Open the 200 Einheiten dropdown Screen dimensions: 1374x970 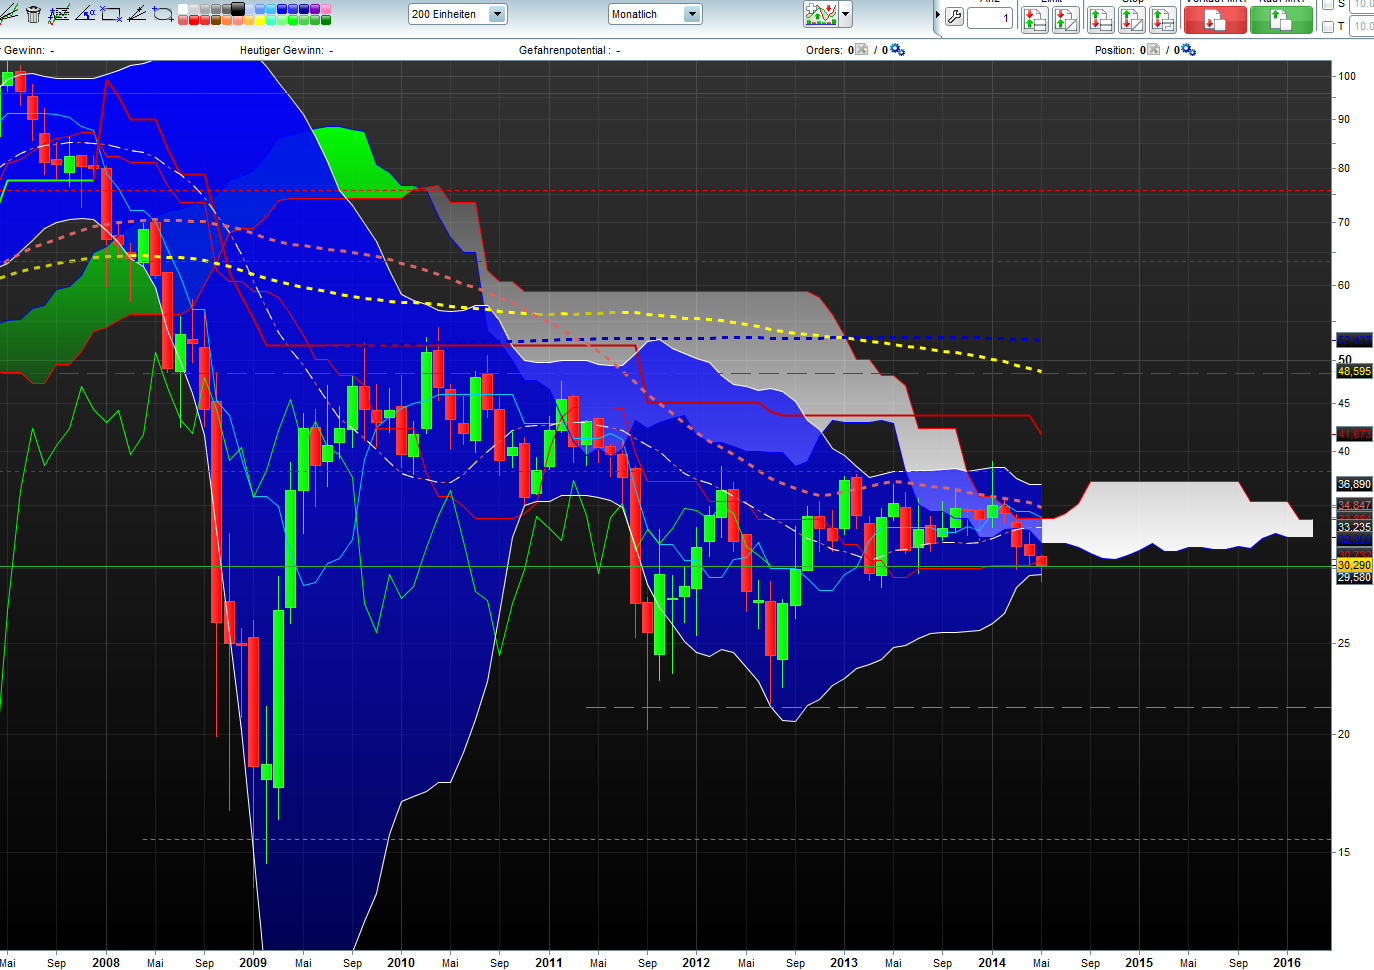(x=496, y=14)
